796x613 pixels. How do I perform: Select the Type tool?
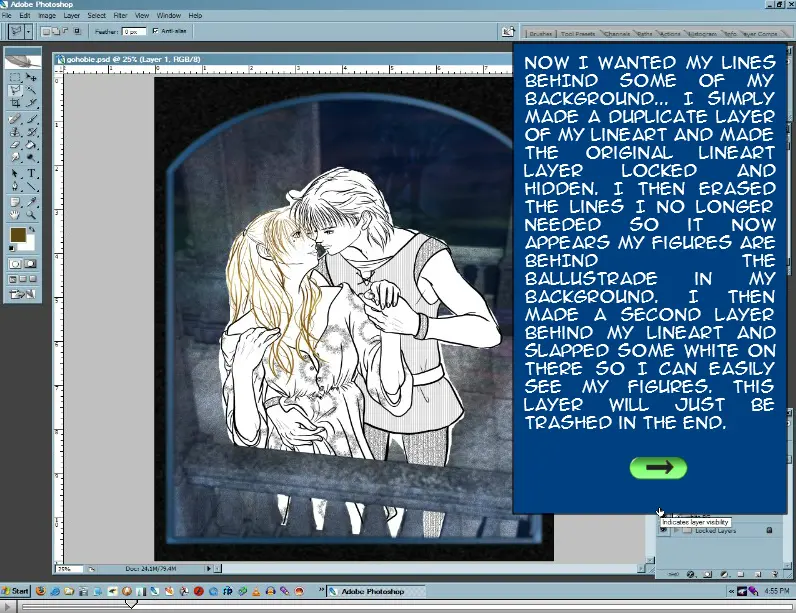click(x=31, y=174)
